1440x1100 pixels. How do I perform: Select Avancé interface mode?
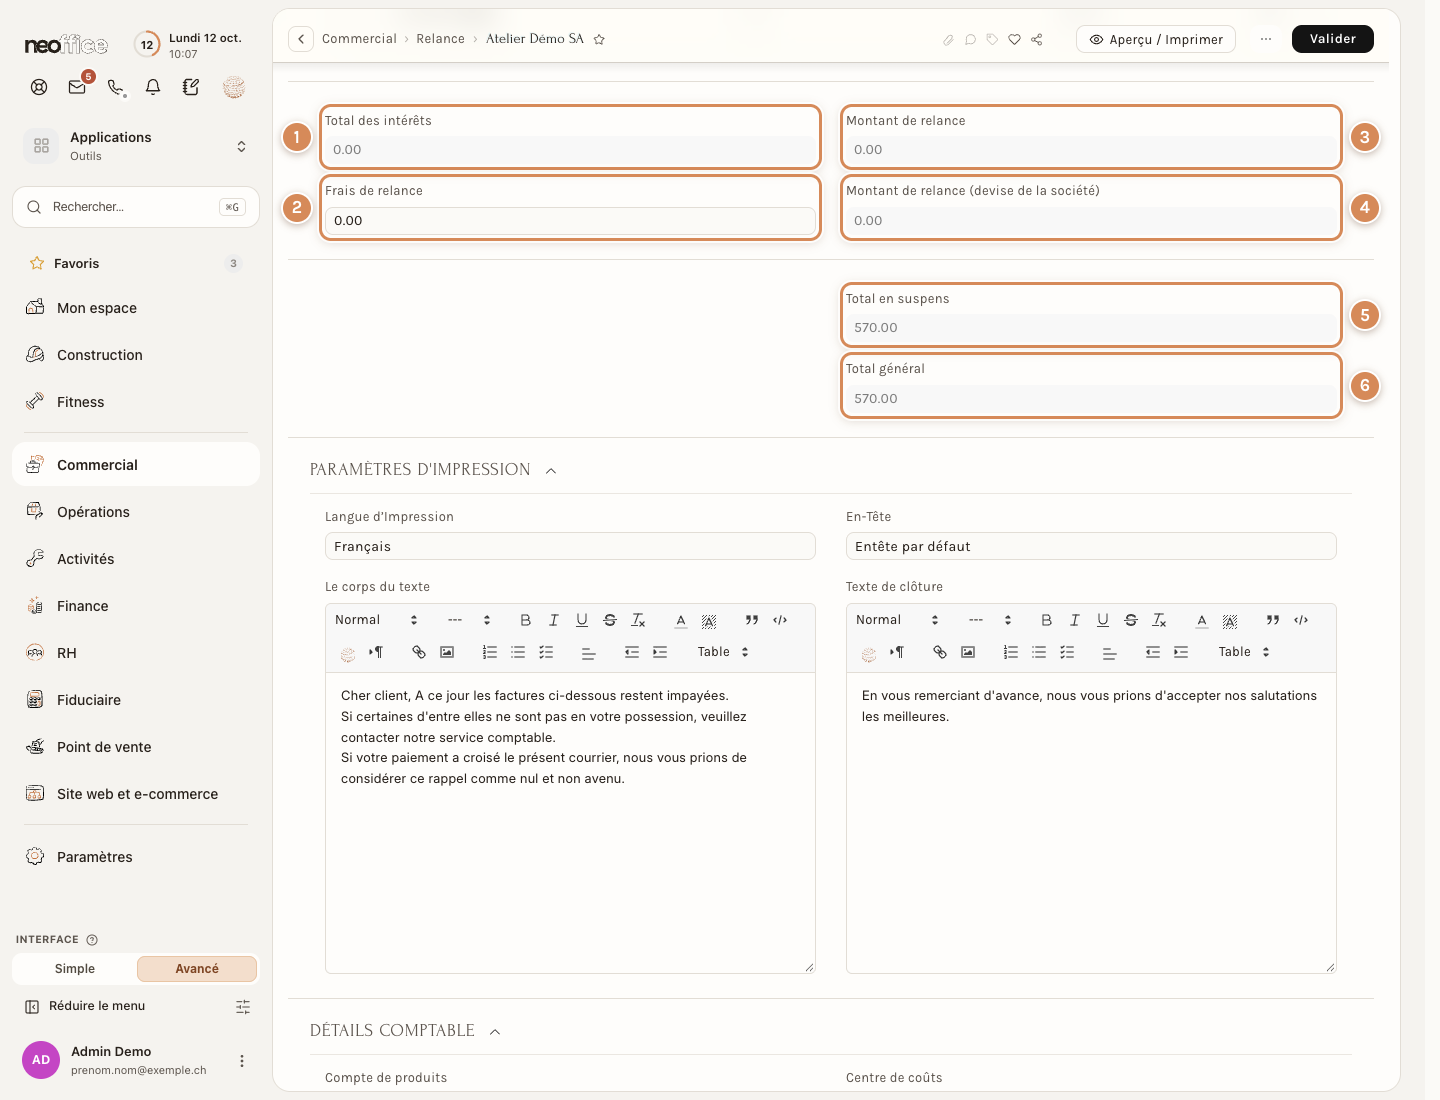197,969
